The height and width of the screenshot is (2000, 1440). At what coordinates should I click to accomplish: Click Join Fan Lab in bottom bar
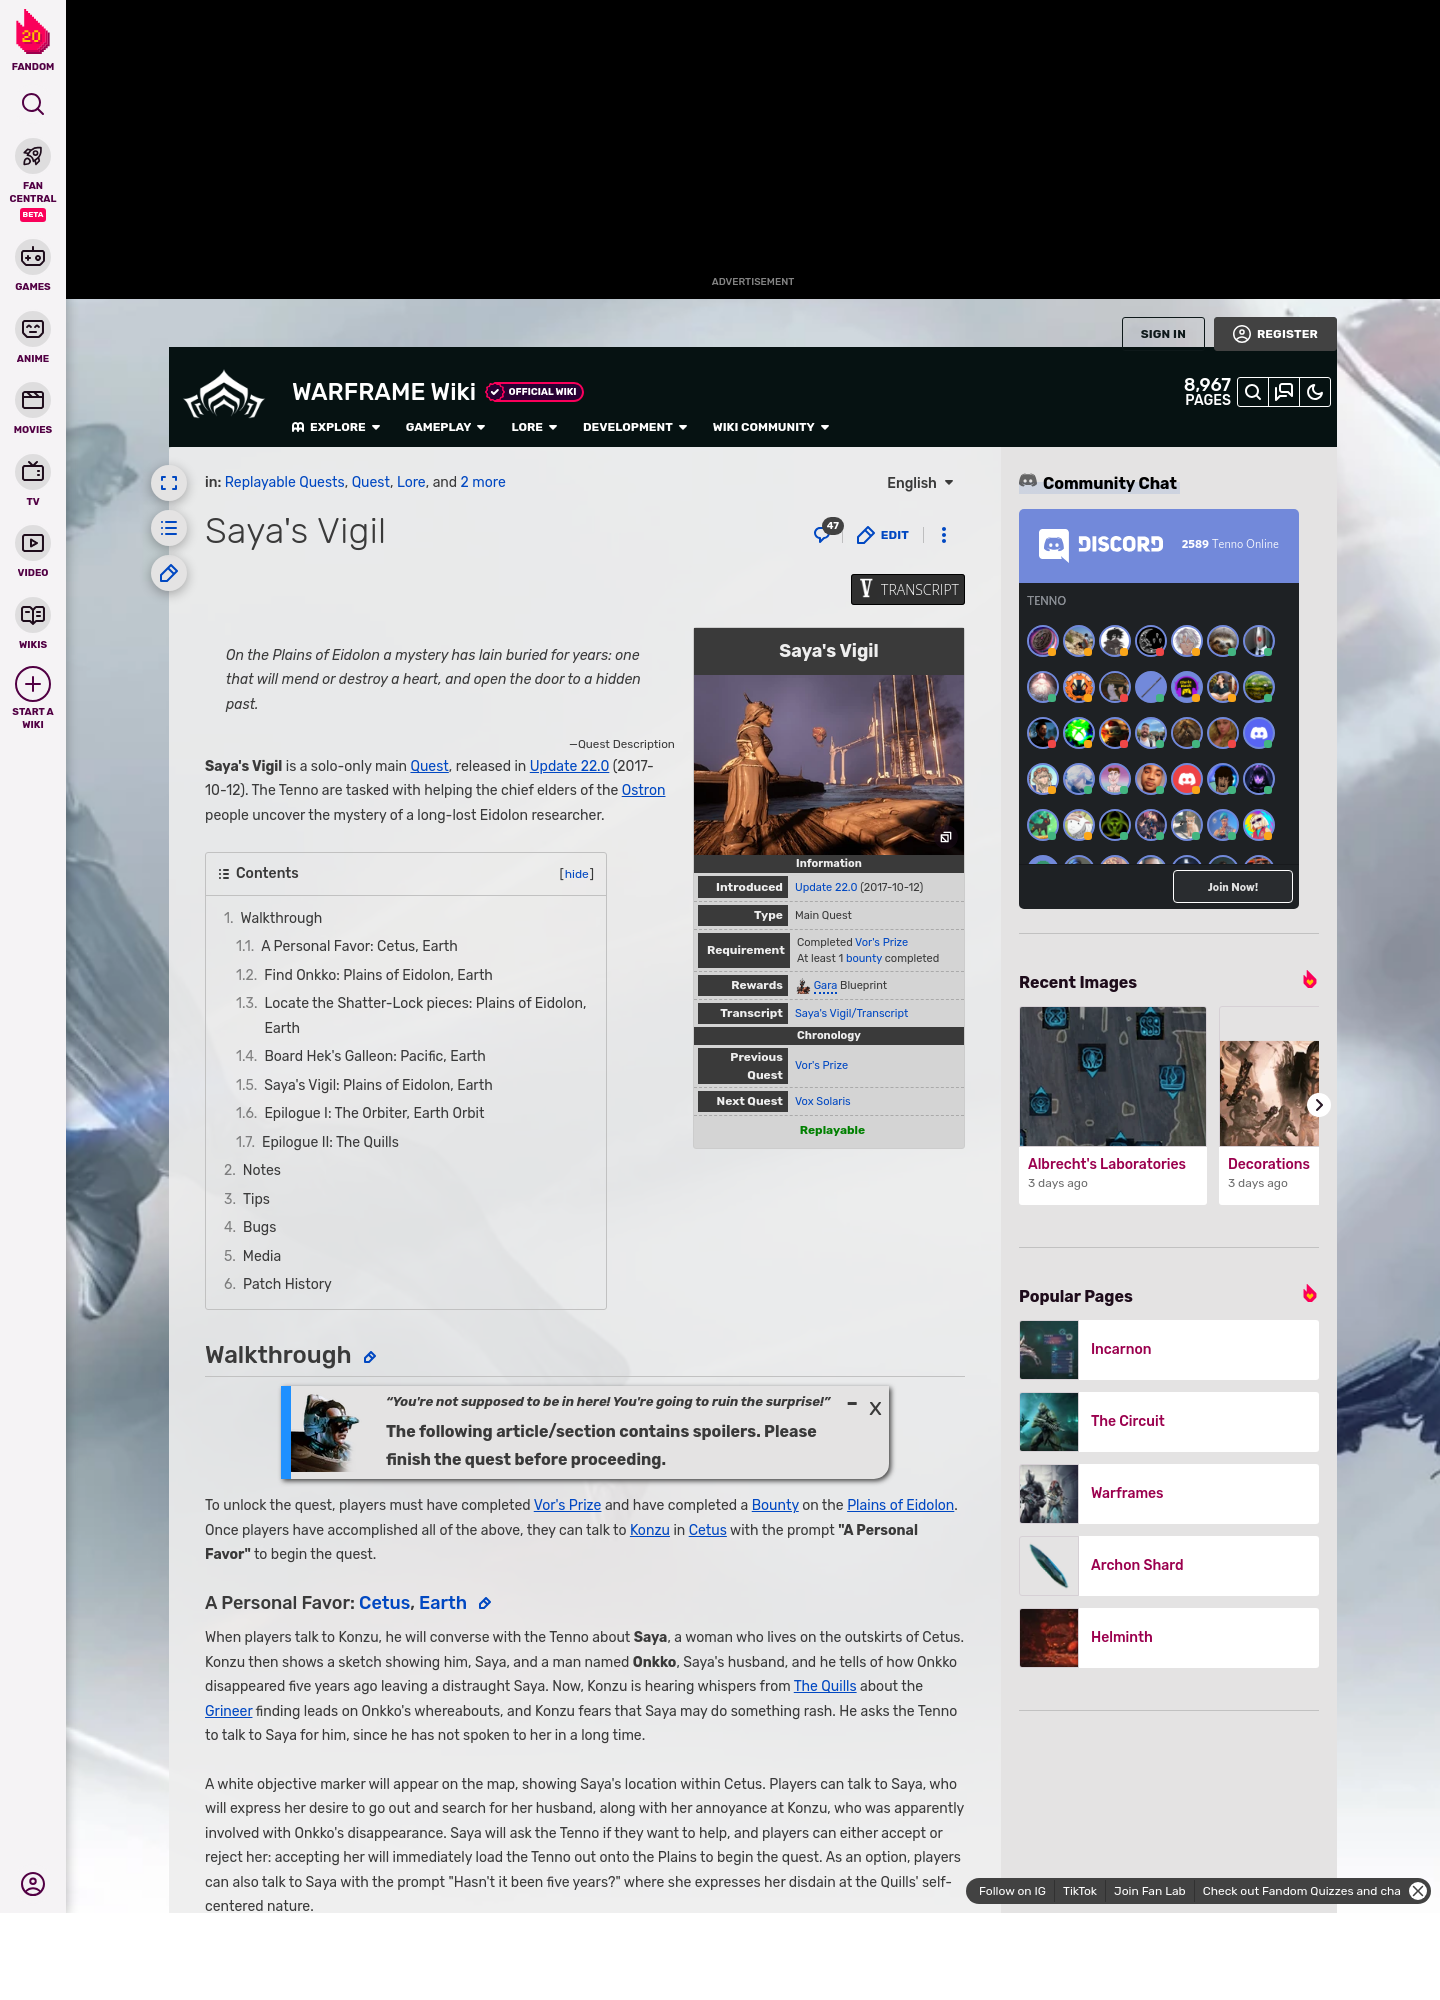(1150, 1891)
